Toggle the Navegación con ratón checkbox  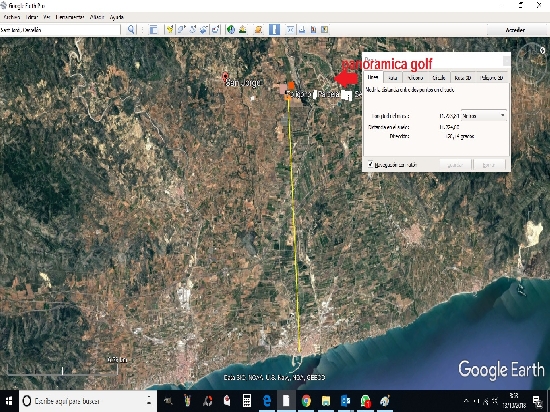(x=370, y=164)
